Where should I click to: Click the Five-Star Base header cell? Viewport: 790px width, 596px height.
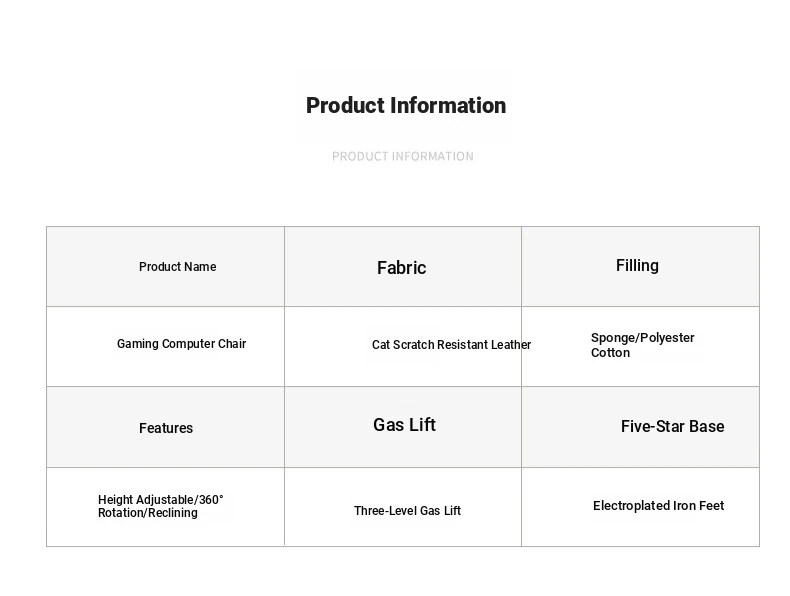click(640, 427)
